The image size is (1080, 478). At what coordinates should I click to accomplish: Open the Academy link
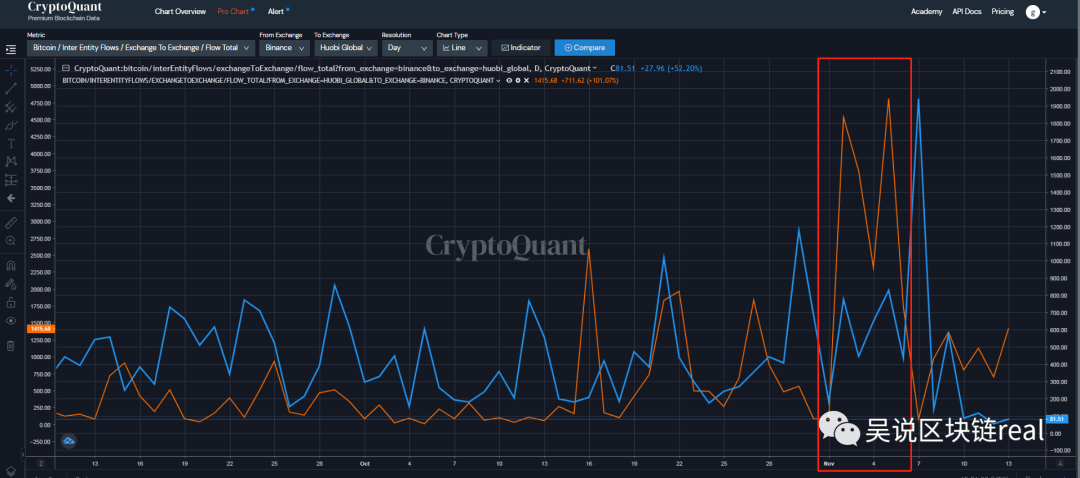coord(926,12)
